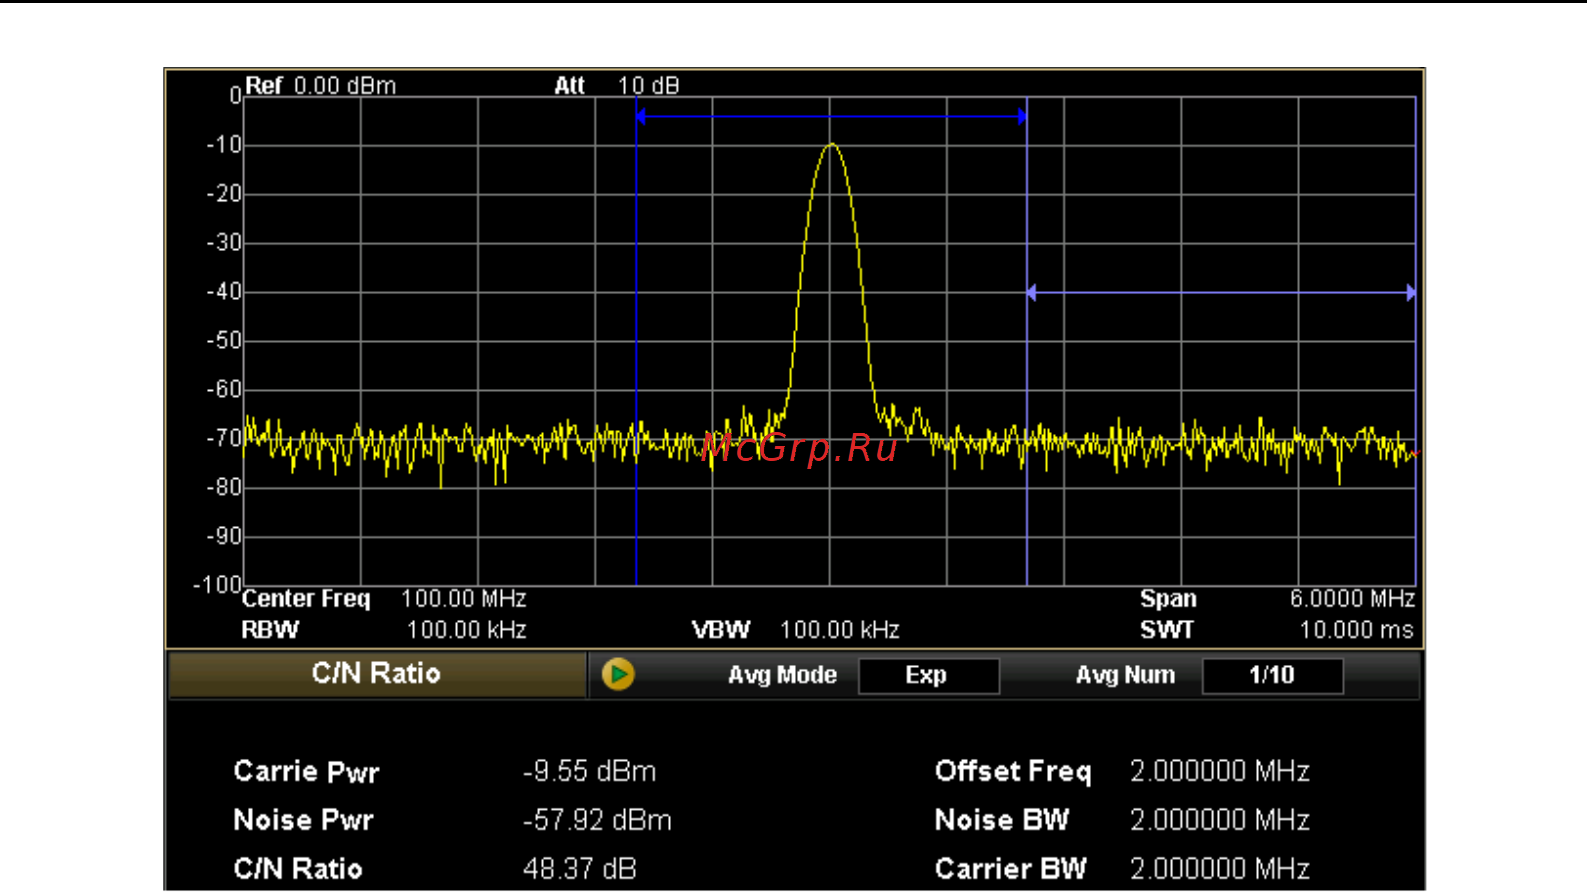Click the Noise BW label
The image size is (1587, 893).
tap(1002, 820)
